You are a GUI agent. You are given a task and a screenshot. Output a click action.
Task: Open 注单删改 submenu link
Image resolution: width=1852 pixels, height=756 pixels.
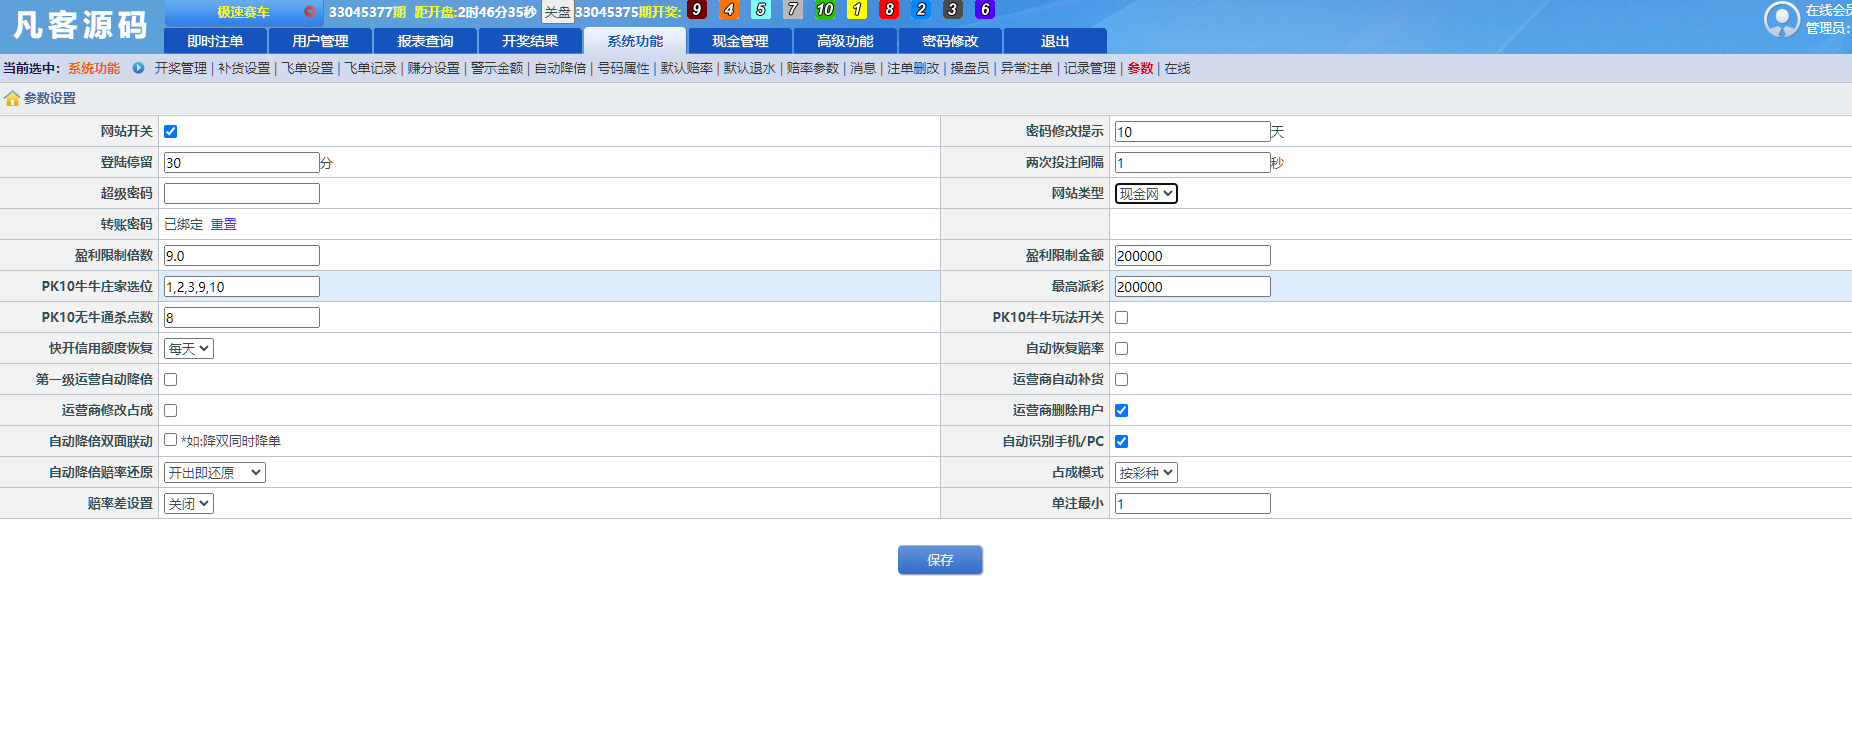point(913,68)
